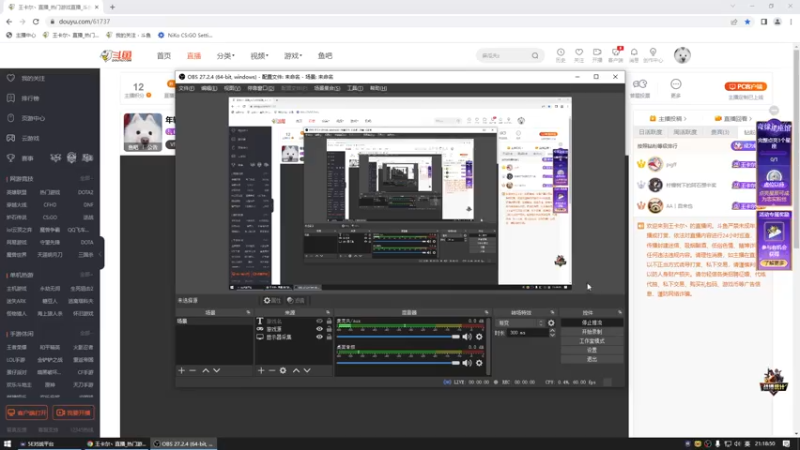Toggle lock on the text source

click(x=329, y=321)
